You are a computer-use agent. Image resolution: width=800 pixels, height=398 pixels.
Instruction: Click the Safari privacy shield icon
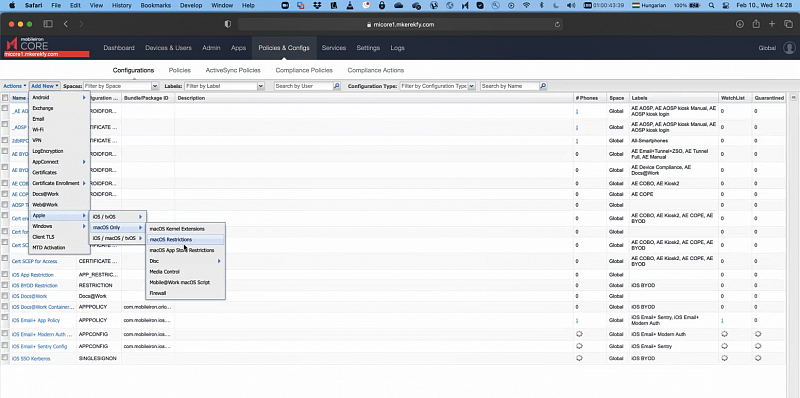(x=228, y=24)
